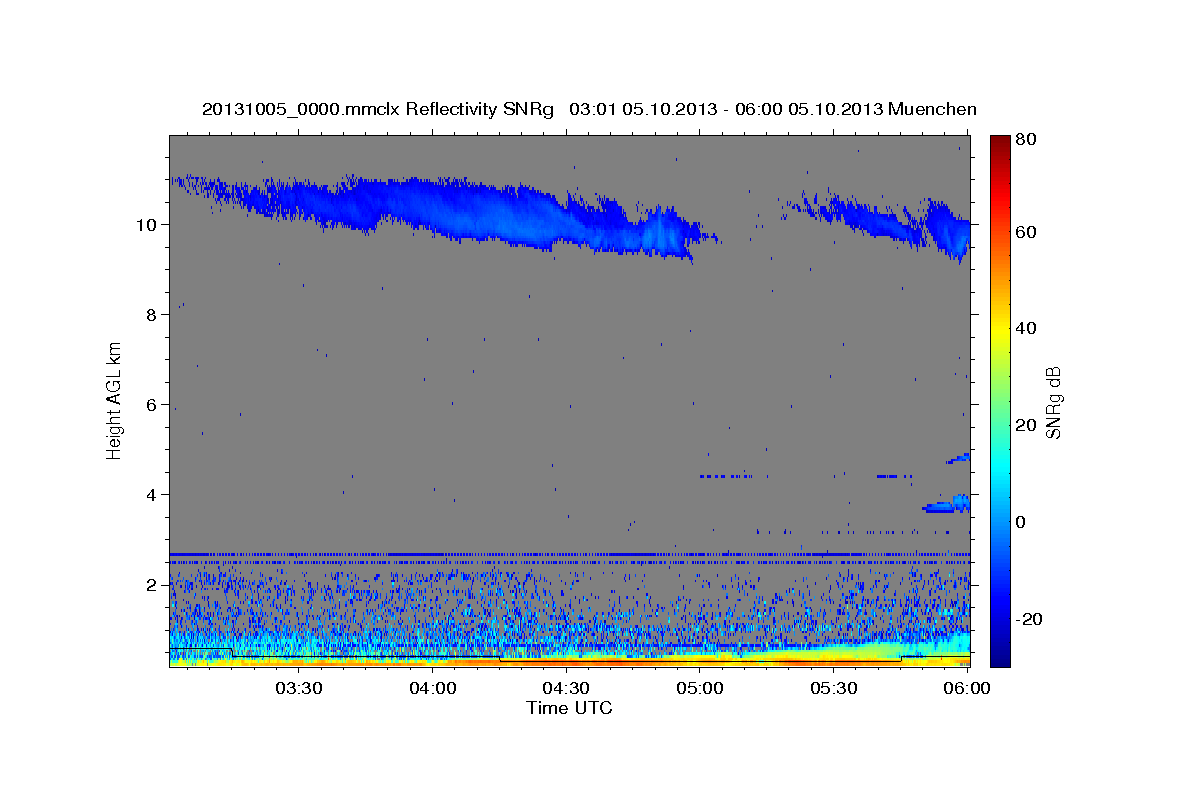Click the dark red top of colorbar
The height and width of the screenshot is (800, 1200).
tap(1002, 143)
